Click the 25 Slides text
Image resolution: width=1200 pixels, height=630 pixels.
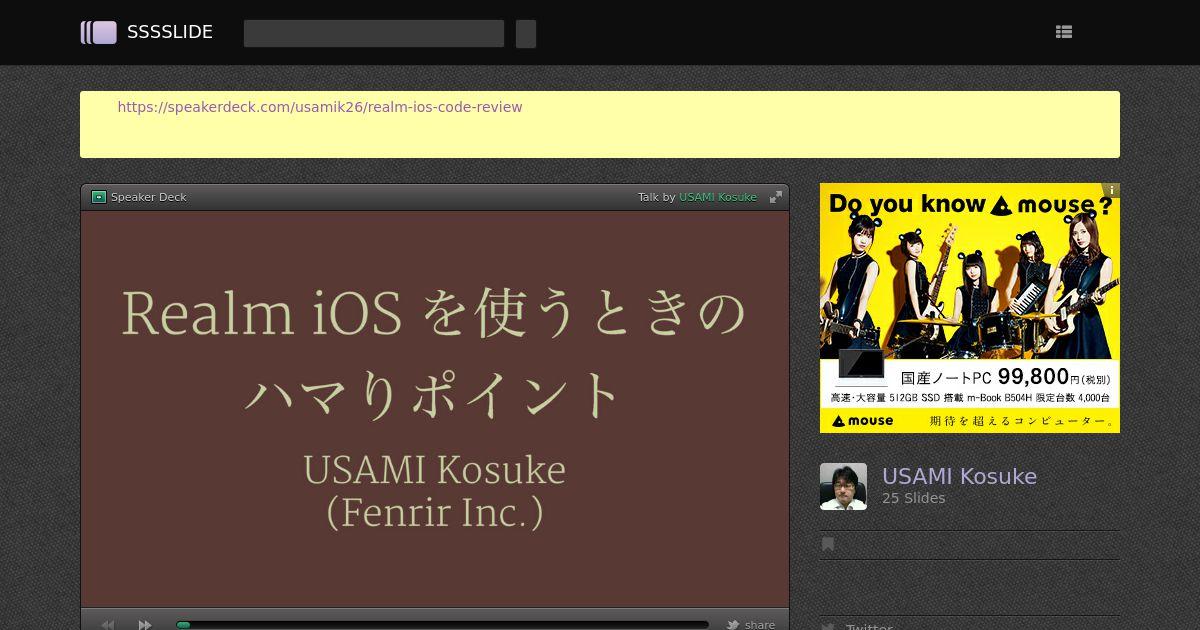tap(913, 498)
